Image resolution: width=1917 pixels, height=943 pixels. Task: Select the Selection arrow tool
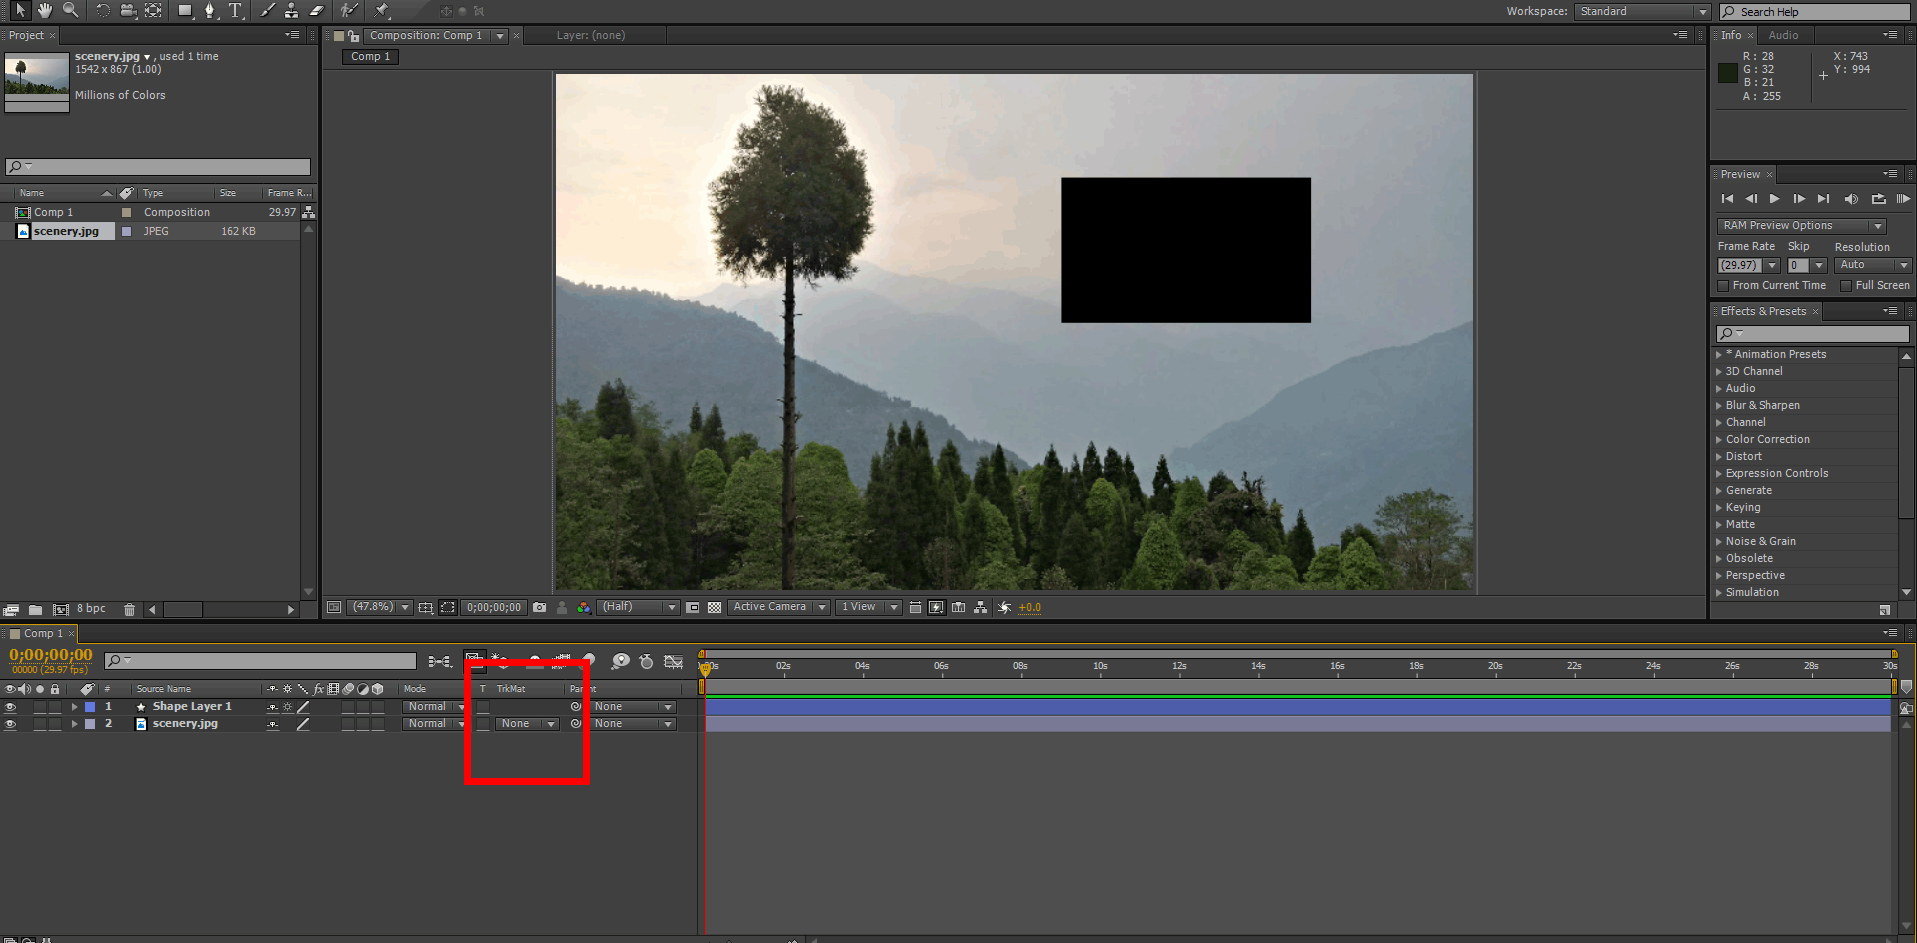tap(20, 10)
